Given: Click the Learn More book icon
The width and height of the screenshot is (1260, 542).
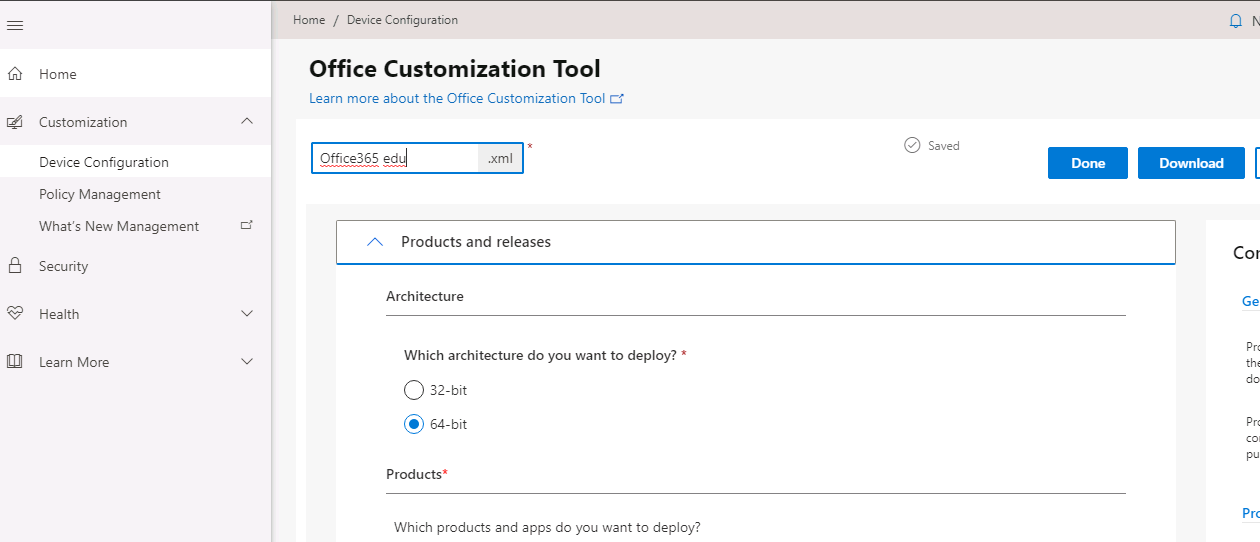Looking at the screenshot, I should (x=15, y=362).
